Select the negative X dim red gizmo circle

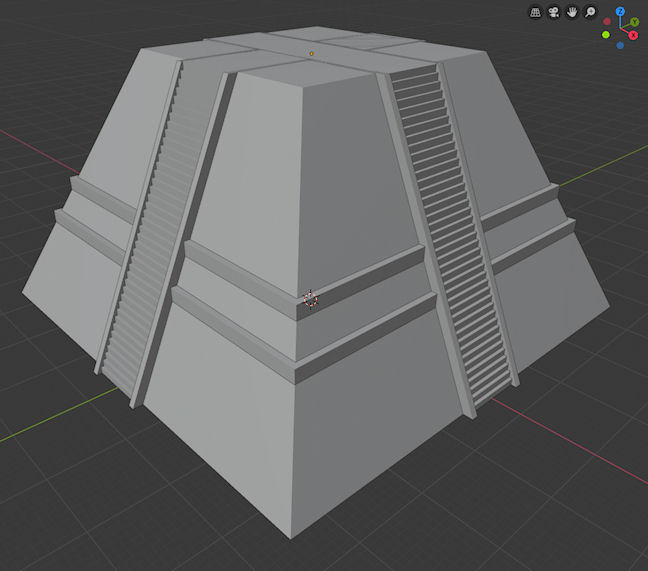(607, 21)
